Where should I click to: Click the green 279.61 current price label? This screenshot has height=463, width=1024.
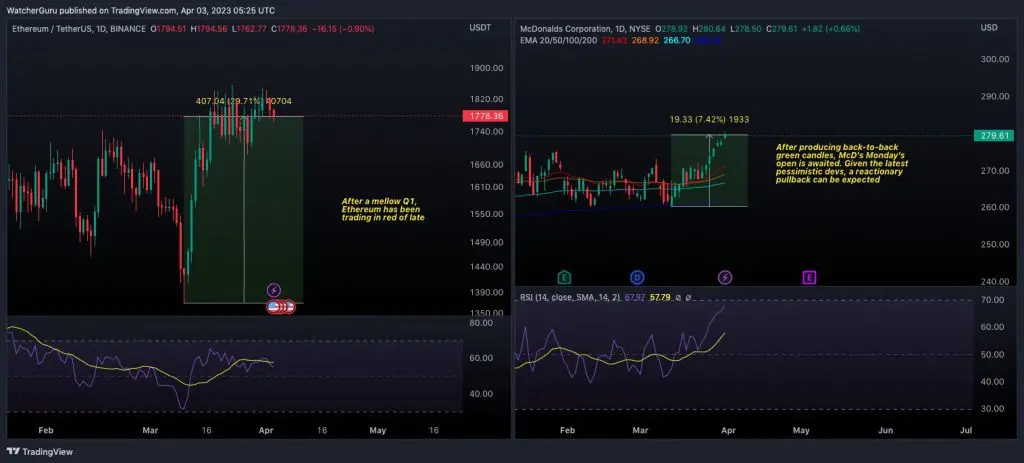(995, 136)
